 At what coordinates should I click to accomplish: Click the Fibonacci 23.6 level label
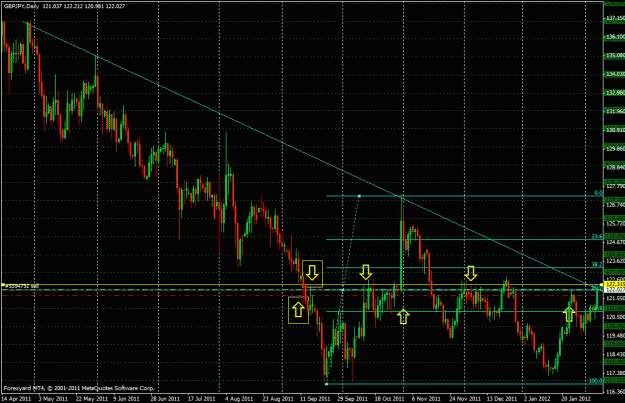[x=597, y=236]
